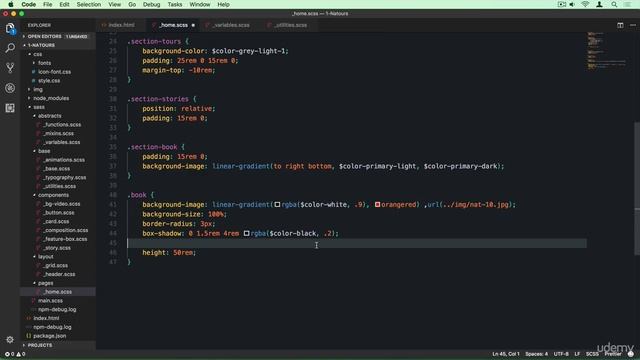Open the Explorer view icon
Viewport: 640px width, 360px height.
10,28
